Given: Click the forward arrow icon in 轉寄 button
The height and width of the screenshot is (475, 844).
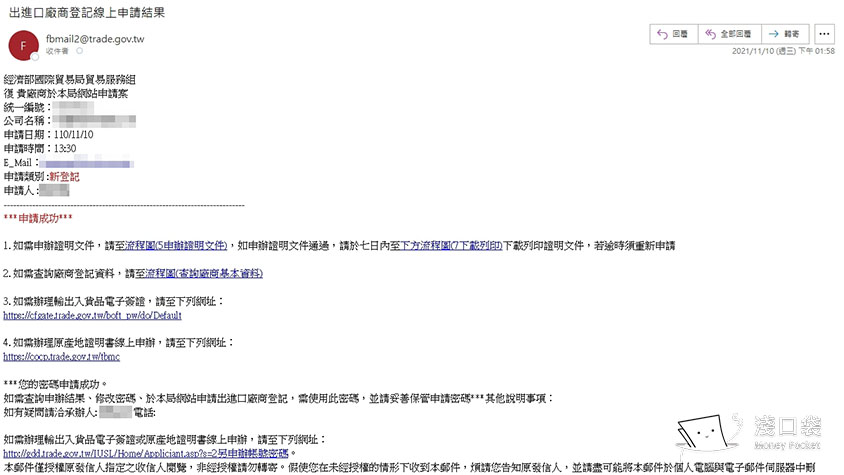Looking at the screenshot, I should click(x=773, y=34).
